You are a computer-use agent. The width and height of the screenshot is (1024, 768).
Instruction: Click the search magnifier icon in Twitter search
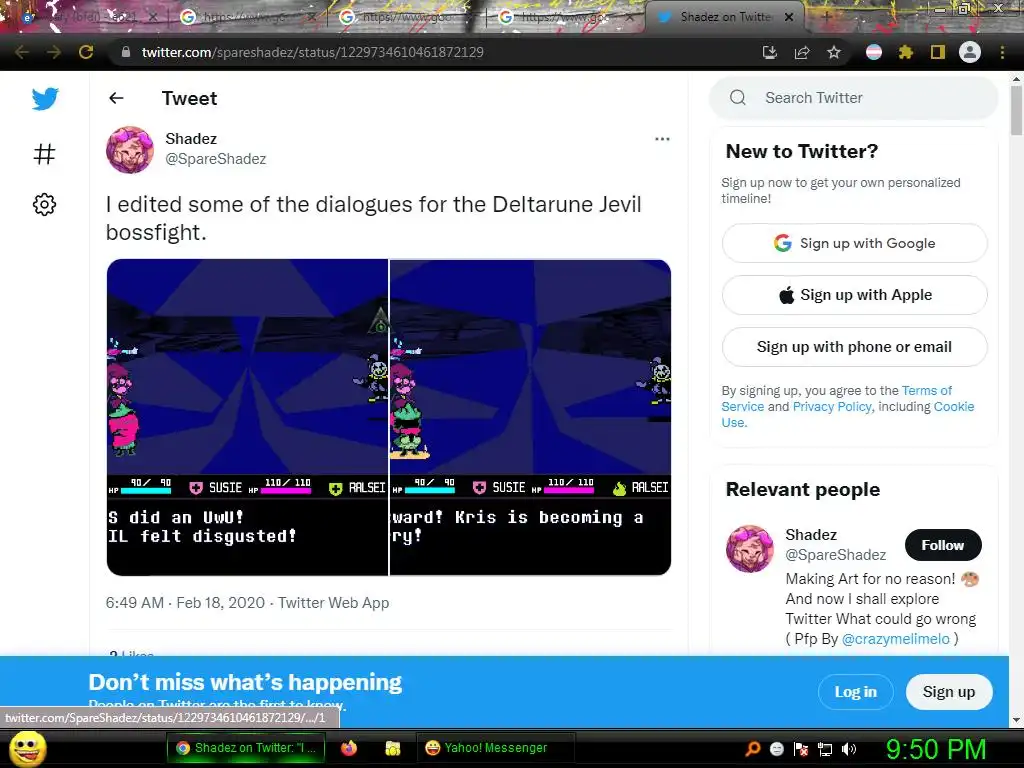738,98
